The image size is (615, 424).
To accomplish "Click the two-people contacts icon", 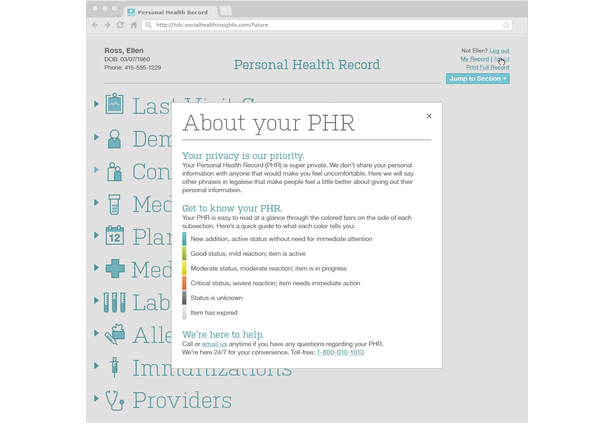I will point(114,171).
